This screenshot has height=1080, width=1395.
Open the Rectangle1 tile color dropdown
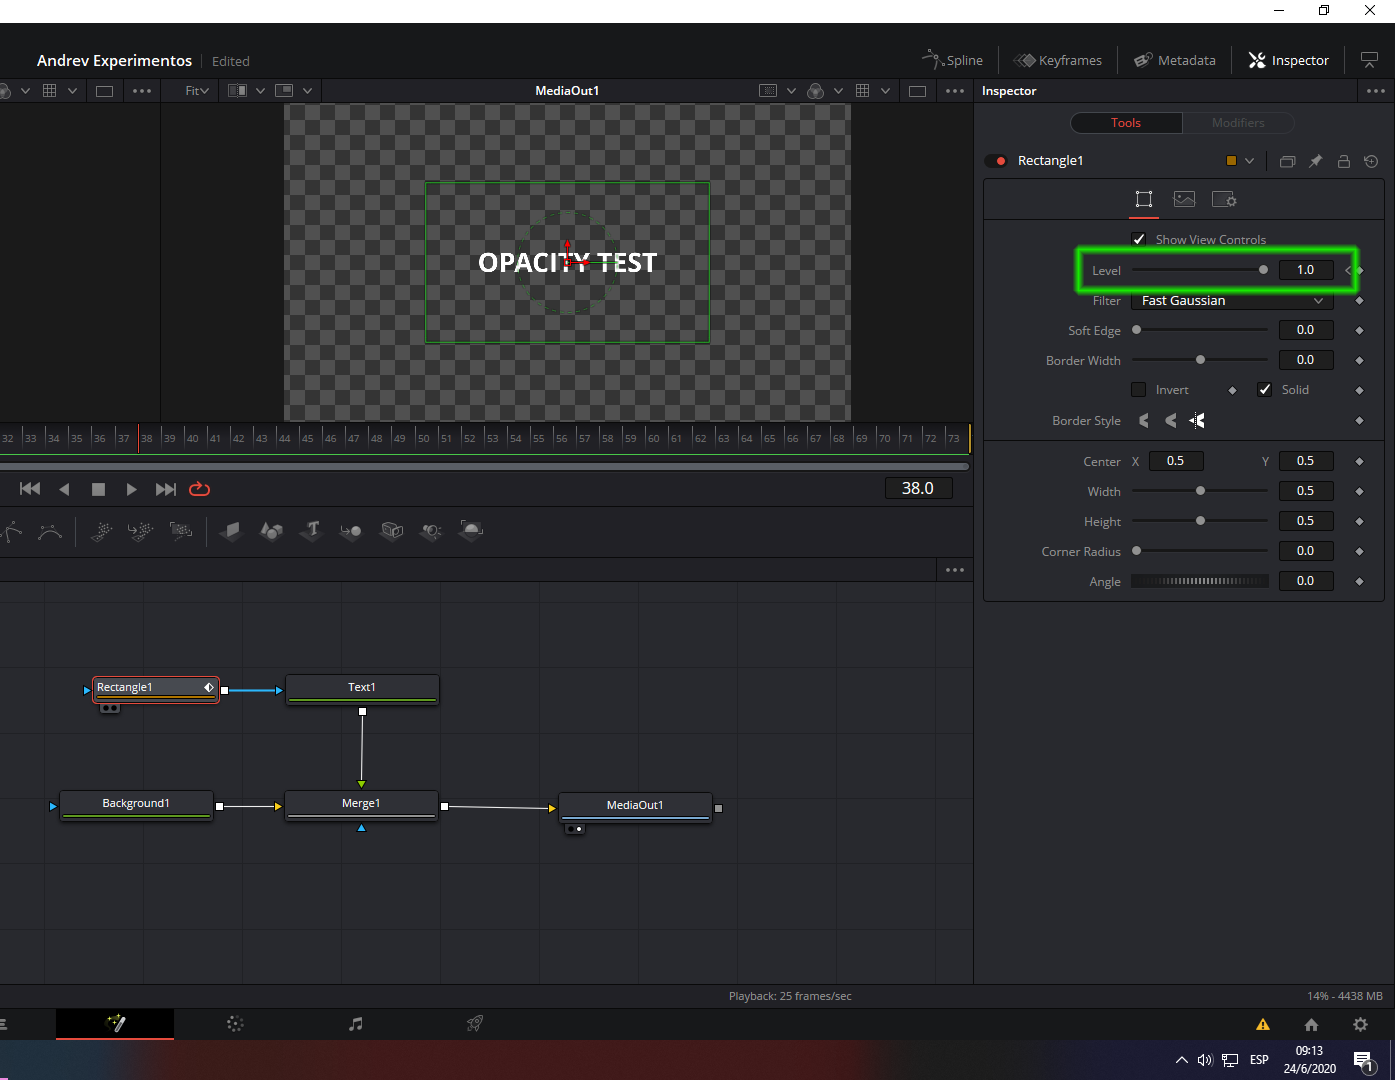pos(1249,161)
